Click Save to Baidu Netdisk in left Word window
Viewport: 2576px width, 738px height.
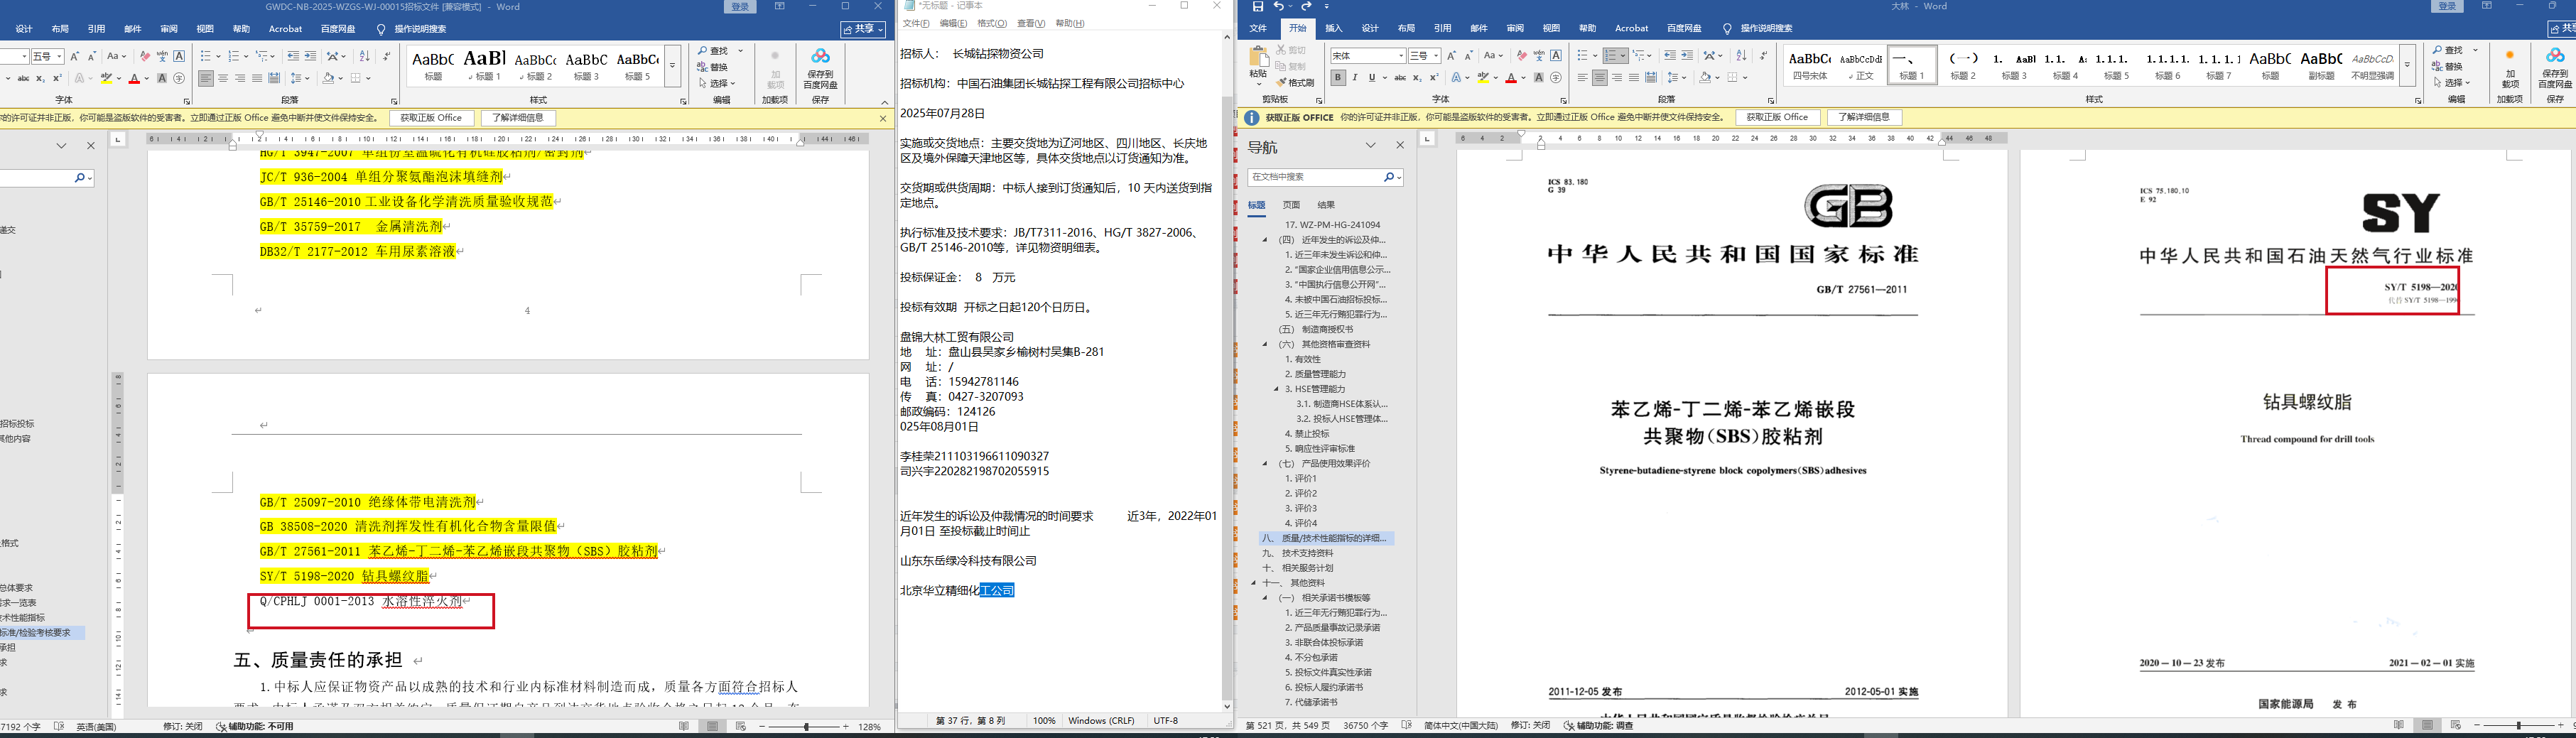tap(821, 69)
